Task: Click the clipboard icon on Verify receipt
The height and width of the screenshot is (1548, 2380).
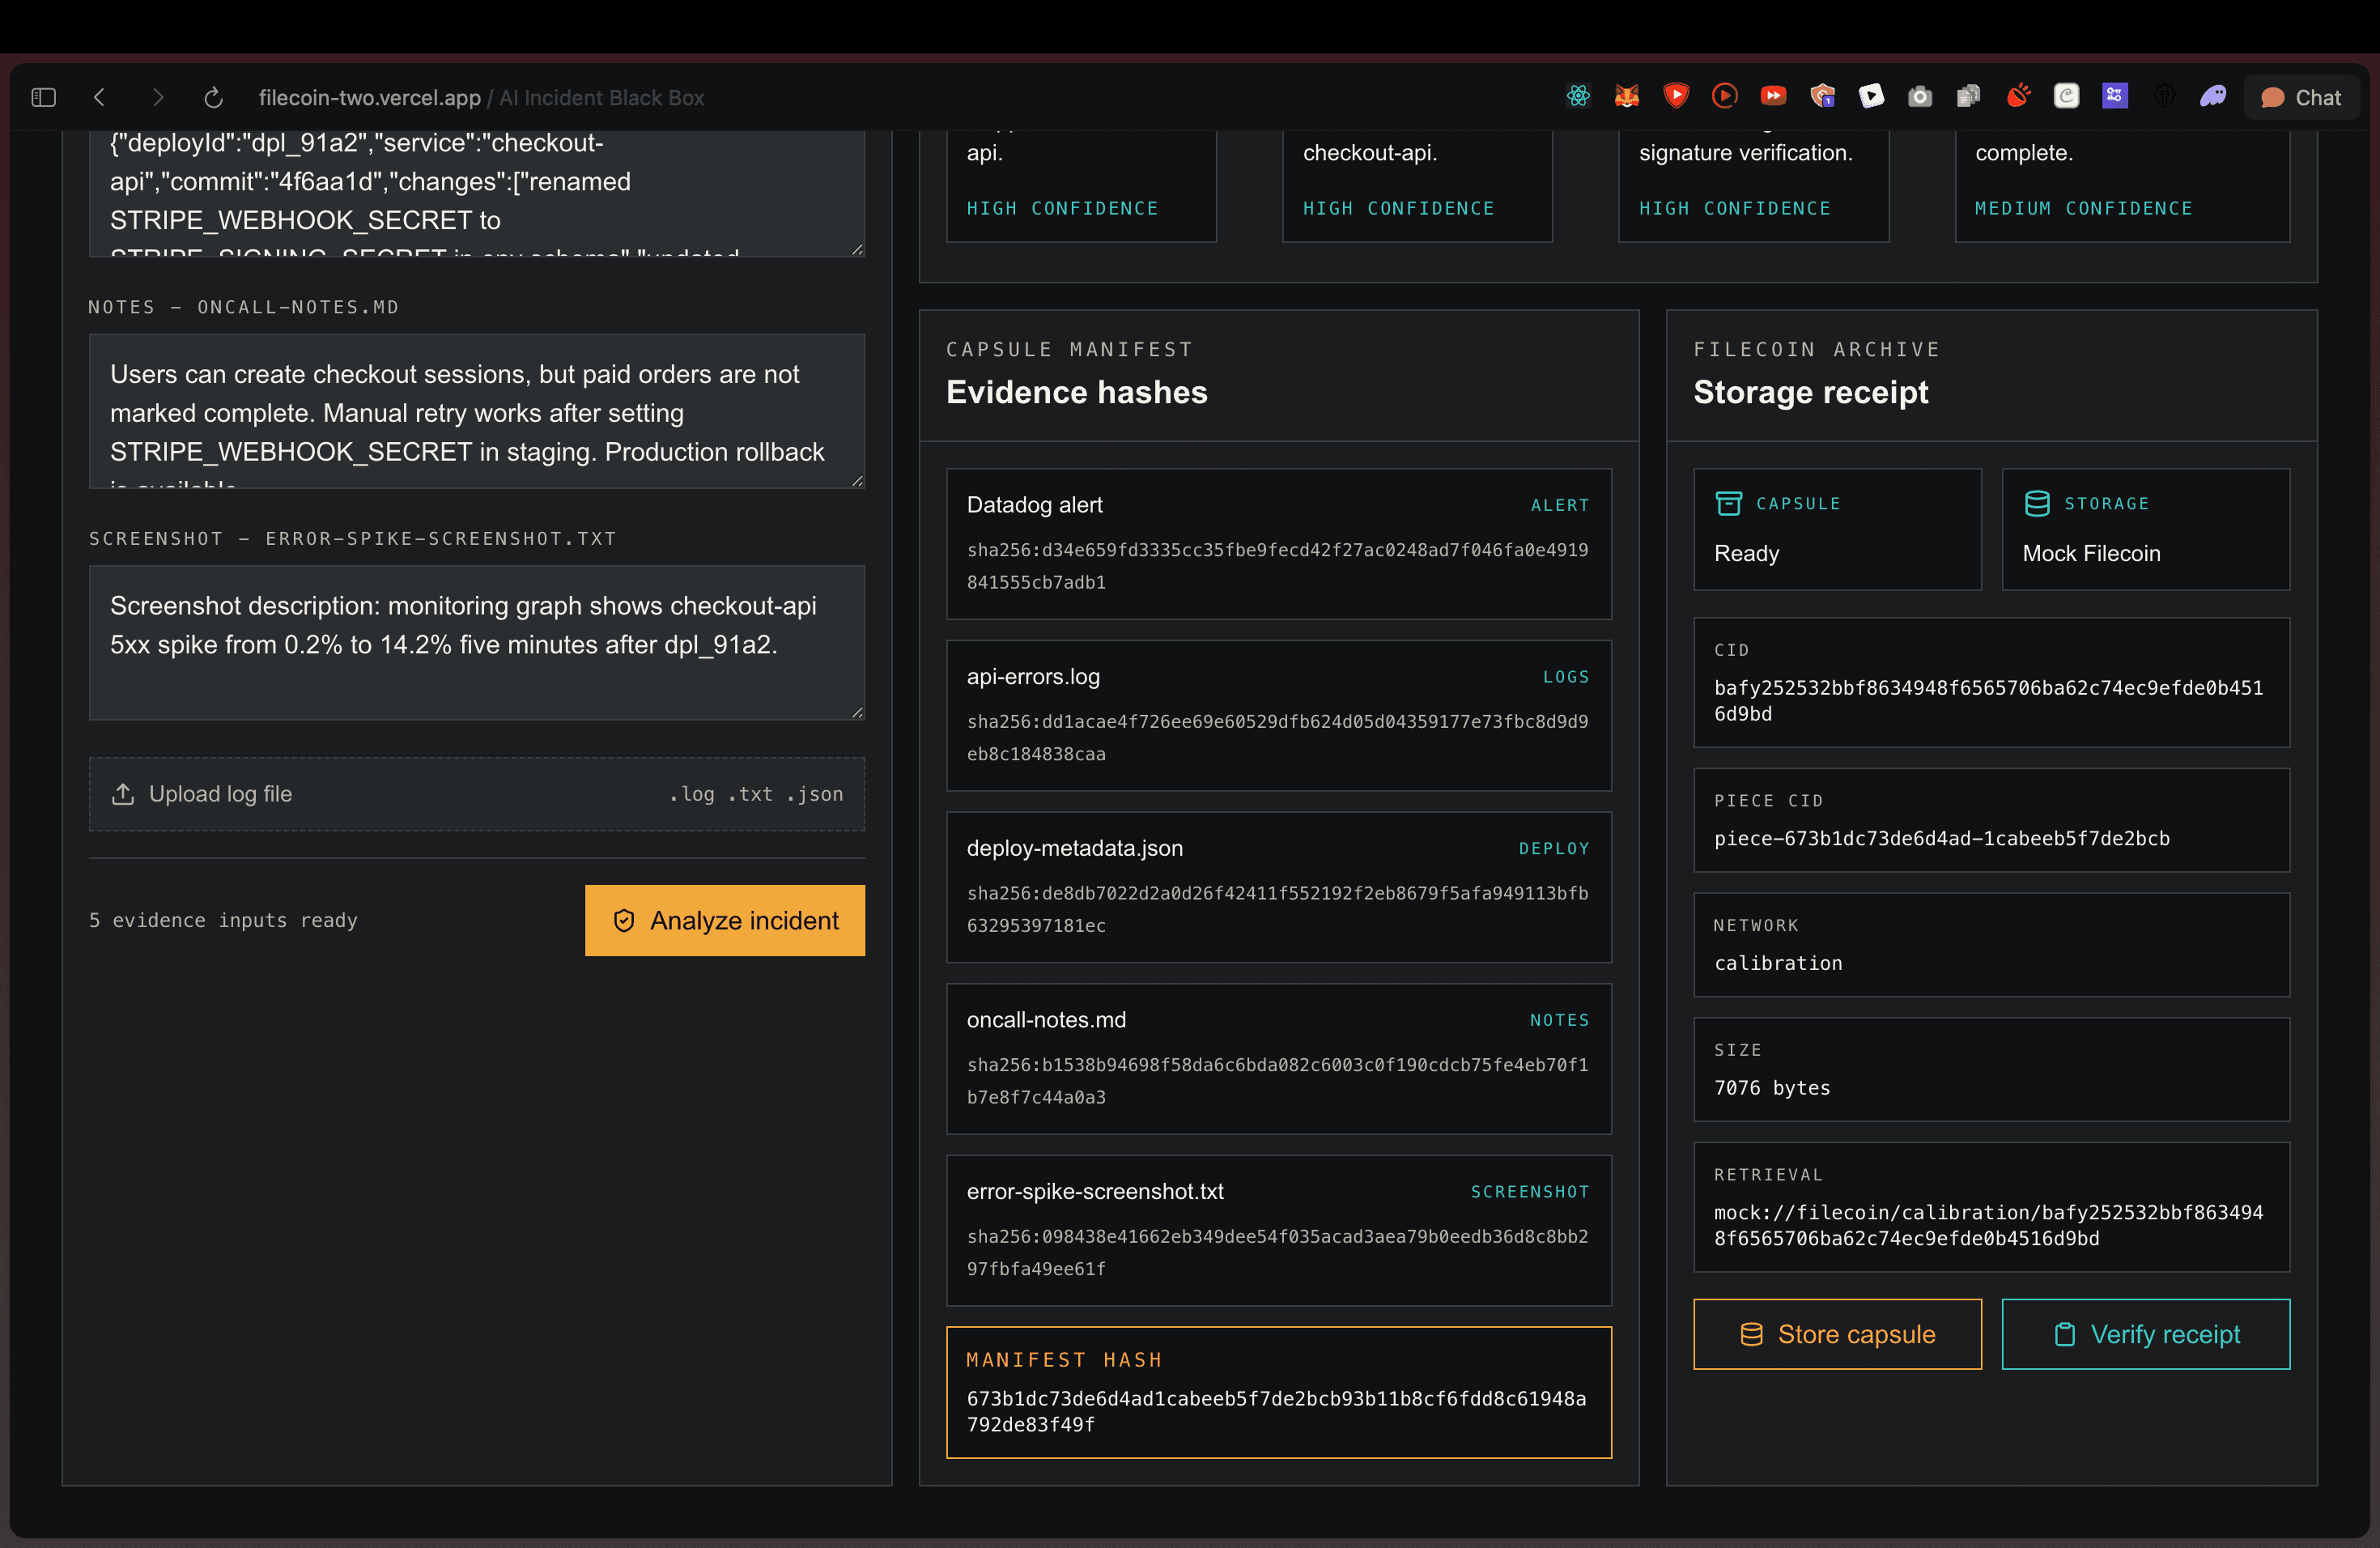Action: pyautogui.click(x=2064, y=1334)
